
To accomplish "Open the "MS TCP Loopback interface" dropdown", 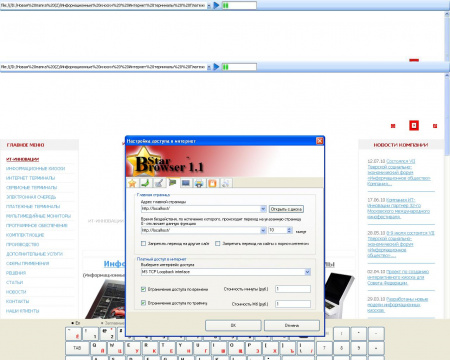I will (x=308, y=272).
